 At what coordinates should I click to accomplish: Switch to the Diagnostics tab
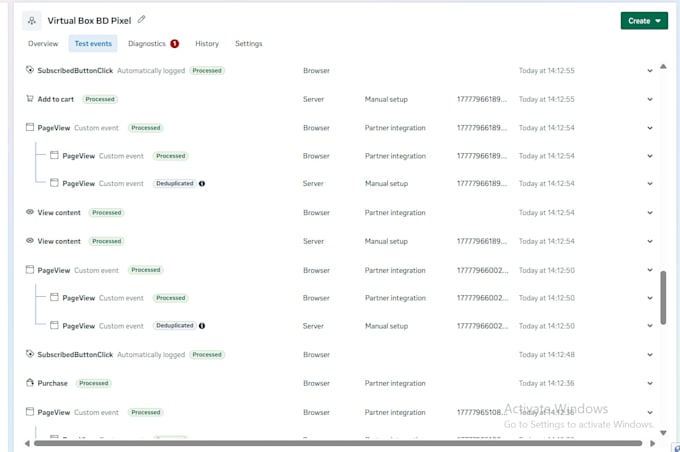[147, 43]
